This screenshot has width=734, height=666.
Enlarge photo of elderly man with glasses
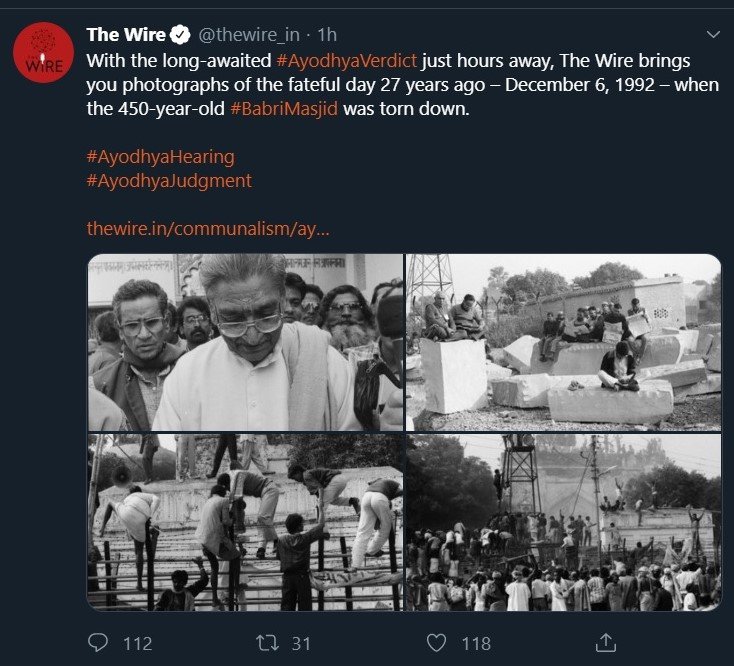tap(245, 342)
